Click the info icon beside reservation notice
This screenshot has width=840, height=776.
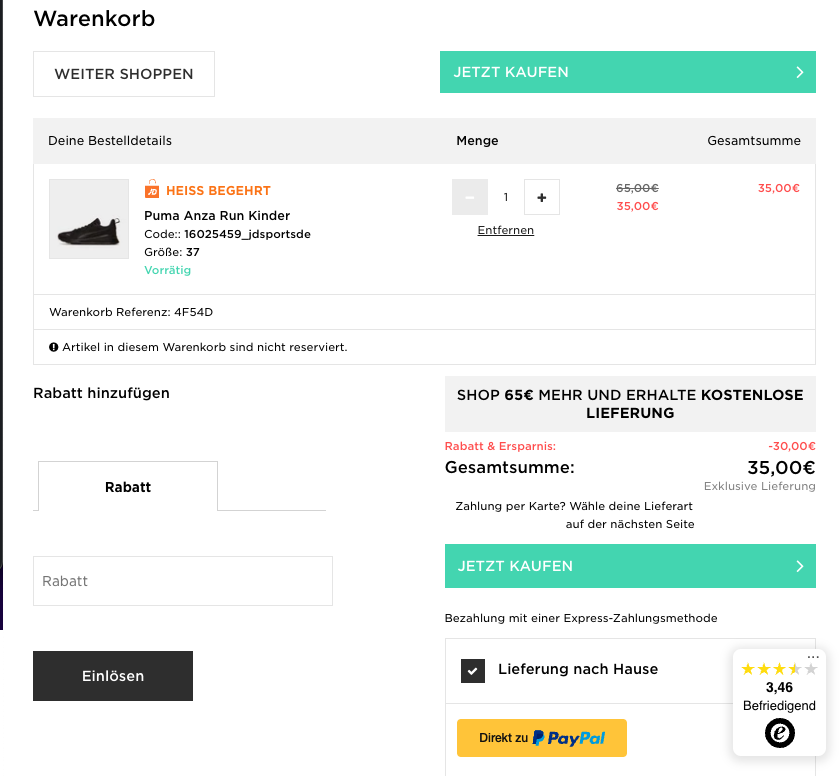[x=54, y=347]
